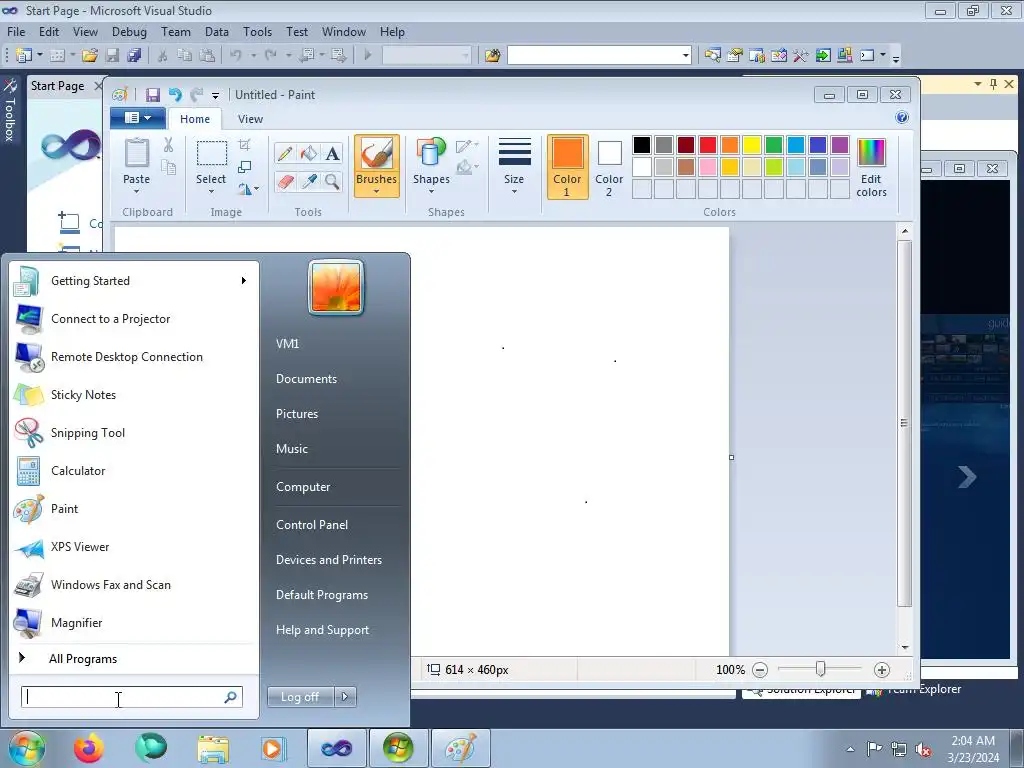
Task: Click the zoom in plus button
Action: tap(882, 669)
